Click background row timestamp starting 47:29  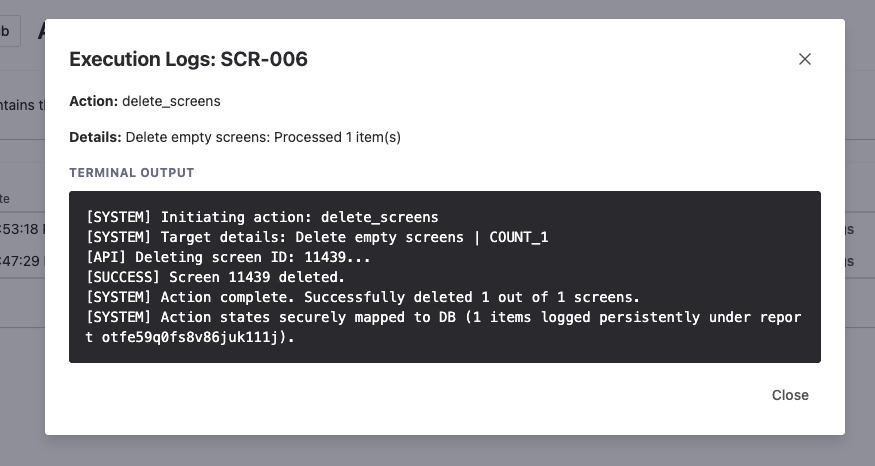(20, 261)
